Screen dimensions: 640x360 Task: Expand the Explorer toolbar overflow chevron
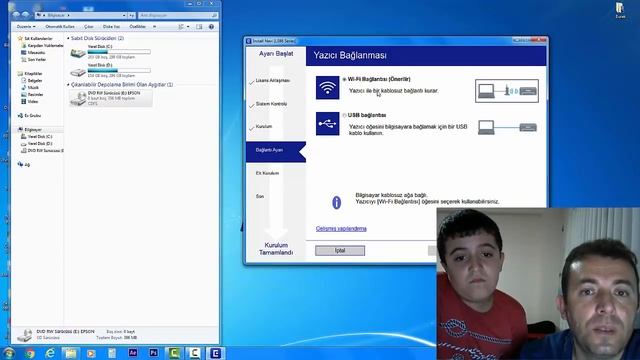154,27
